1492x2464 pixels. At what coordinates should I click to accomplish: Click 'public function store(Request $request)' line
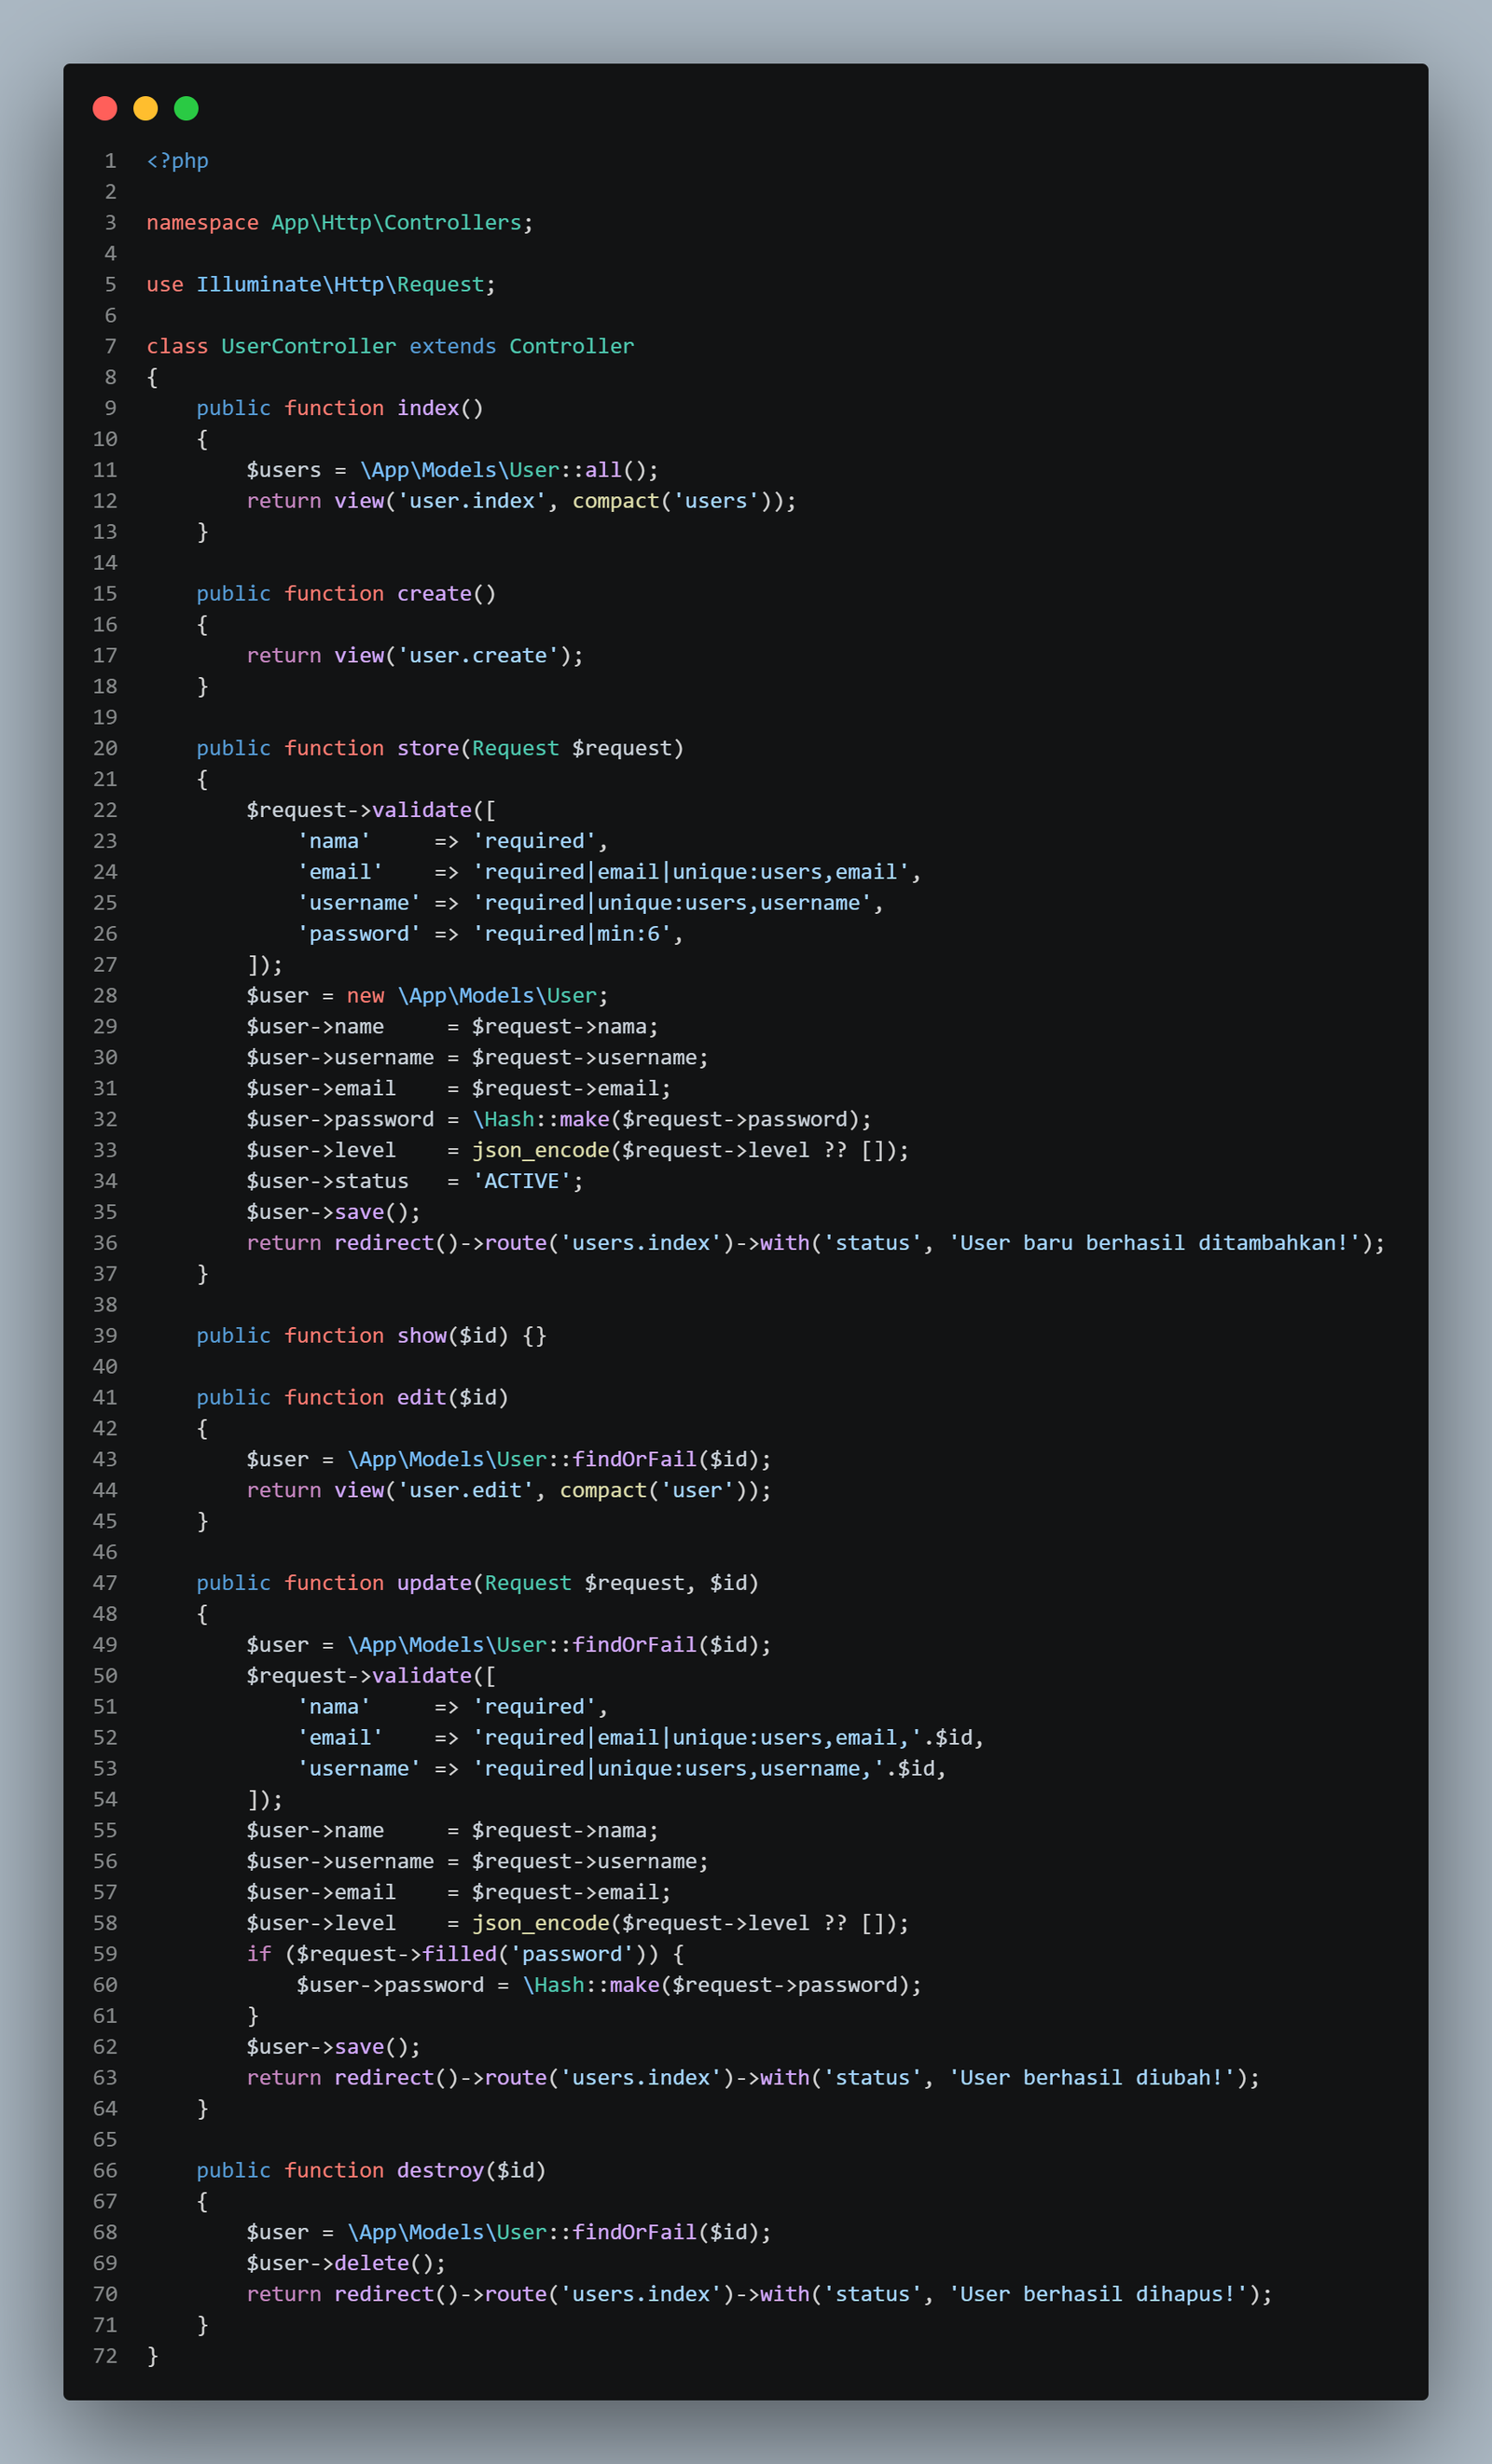(440, 749)
